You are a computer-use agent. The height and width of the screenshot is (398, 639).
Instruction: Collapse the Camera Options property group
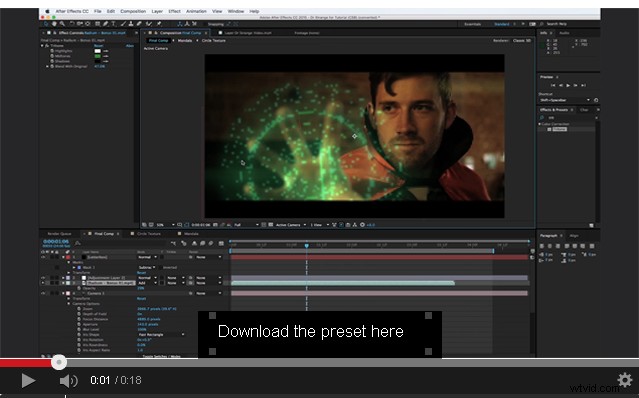(x=69, y=303)
